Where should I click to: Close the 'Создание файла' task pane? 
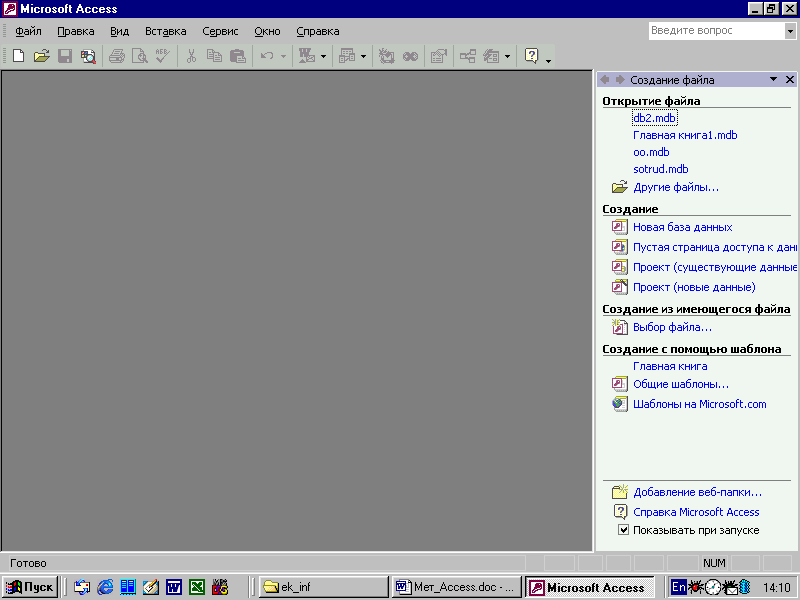[790, 79]
